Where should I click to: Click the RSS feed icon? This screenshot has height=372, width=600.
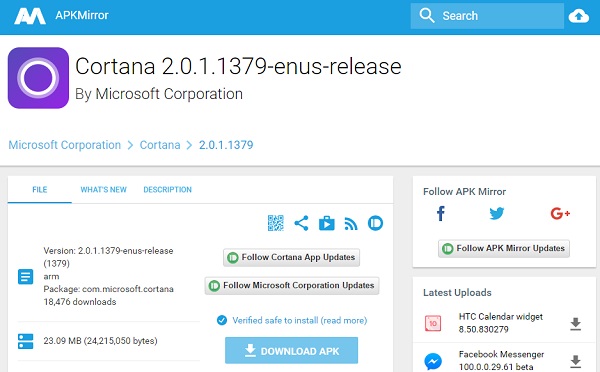(x=351, y=224)
